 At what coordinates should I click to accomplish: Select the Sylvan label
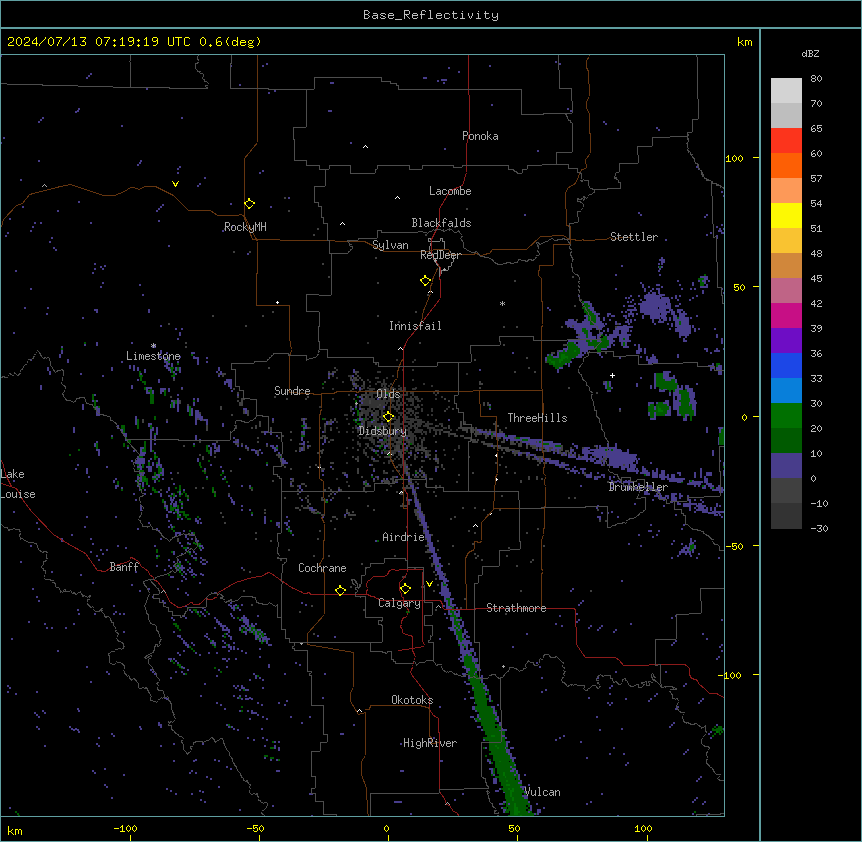point(390,245)
